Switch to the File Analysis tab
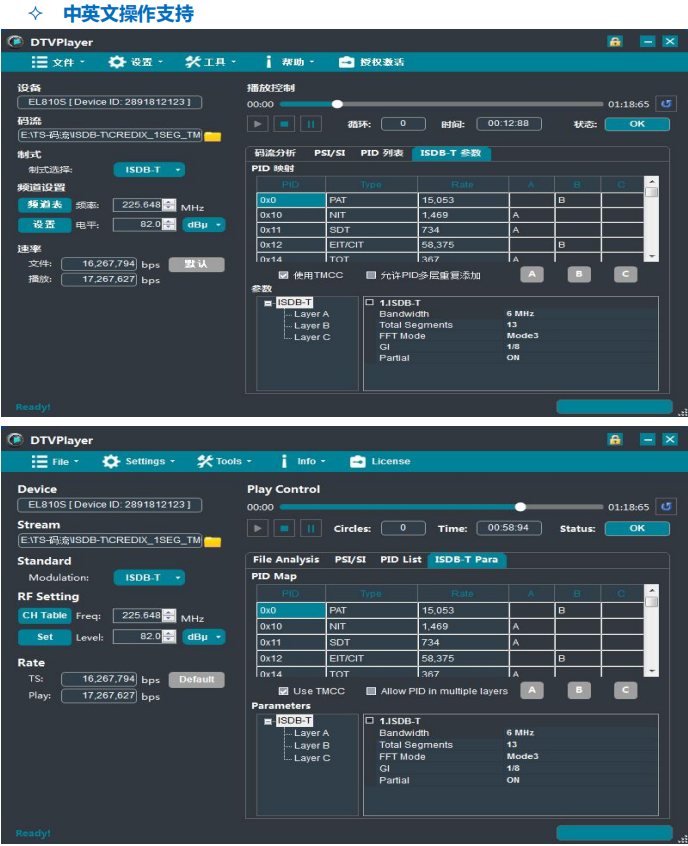The height and width of the screenshot is (846, 688). [286, 560]
